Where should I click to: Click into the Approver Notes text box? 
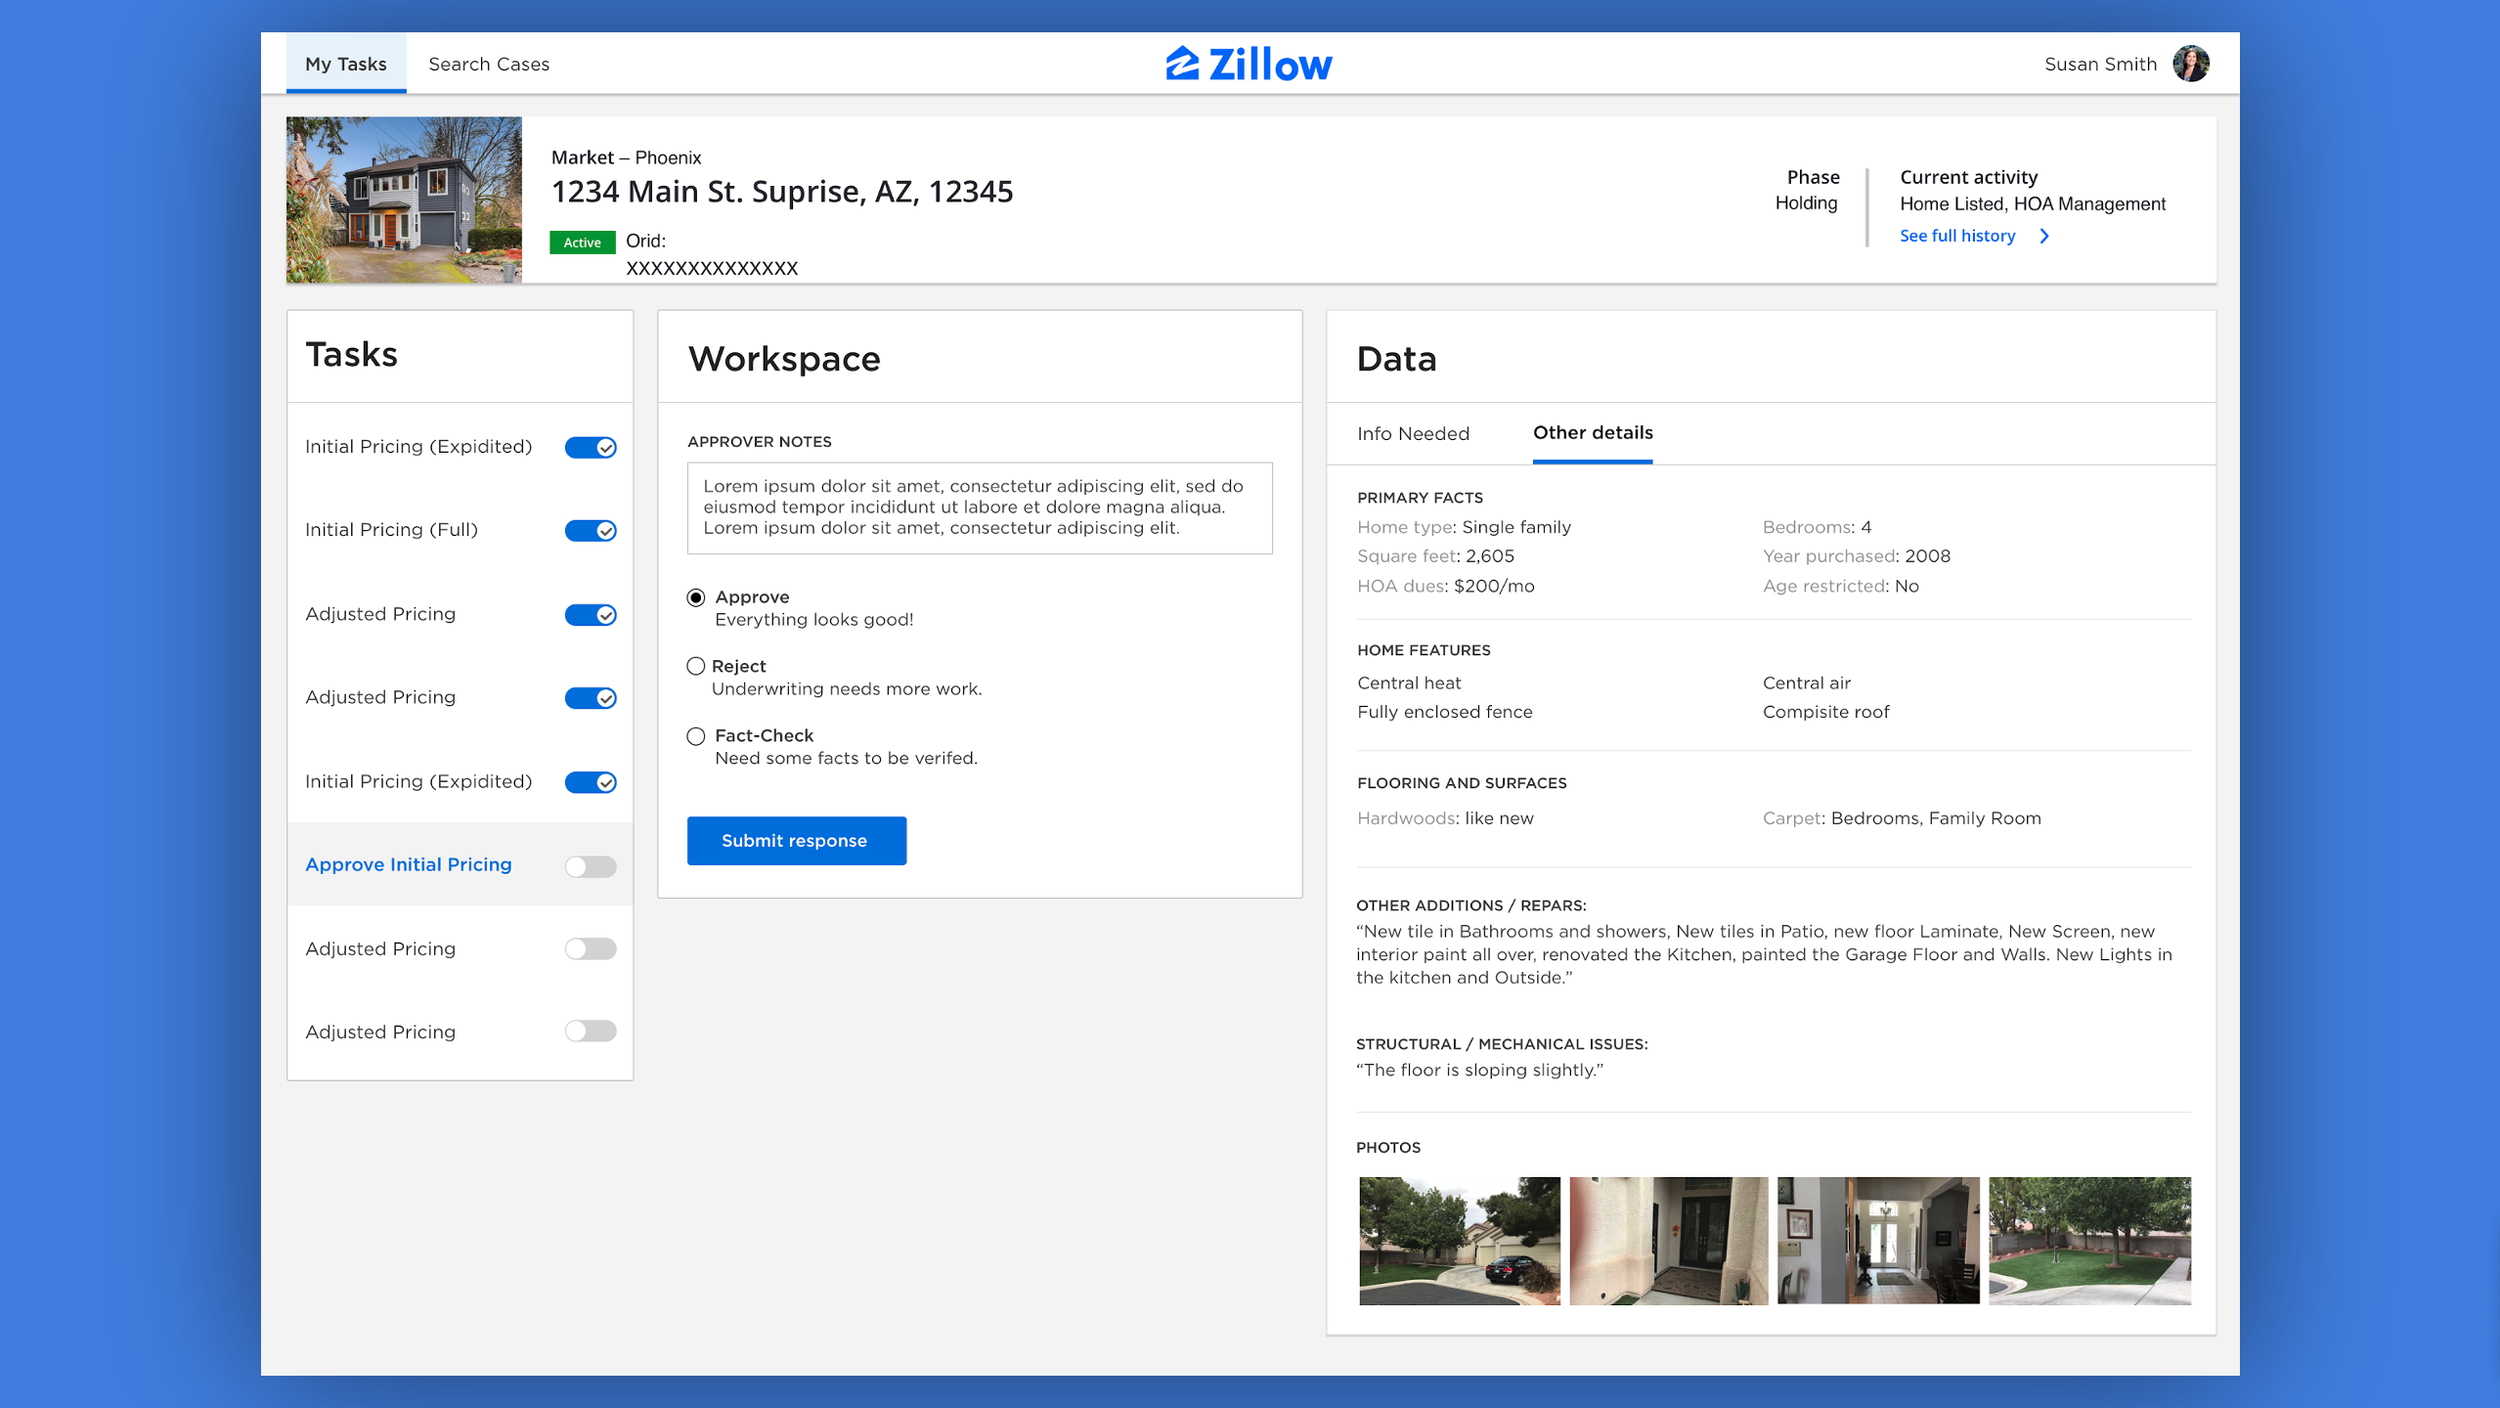978,507
